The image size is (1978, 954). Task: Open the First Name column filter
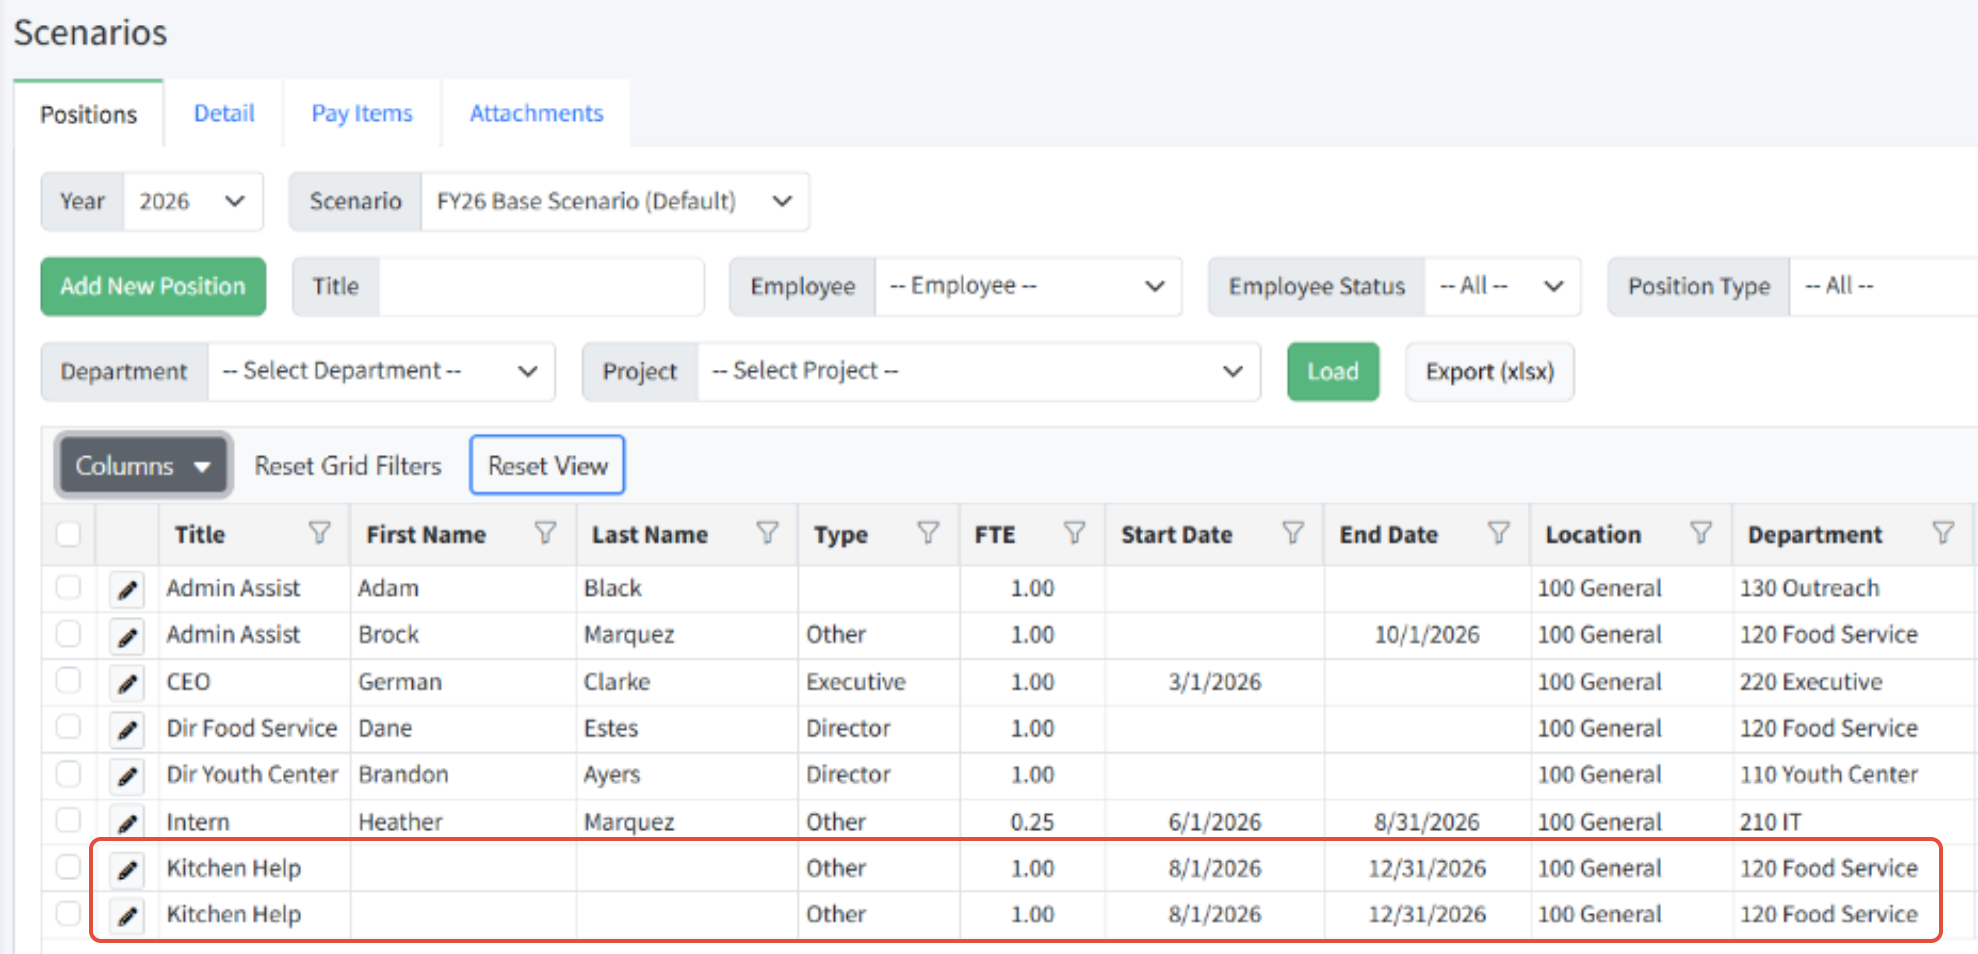click(546, 533)
